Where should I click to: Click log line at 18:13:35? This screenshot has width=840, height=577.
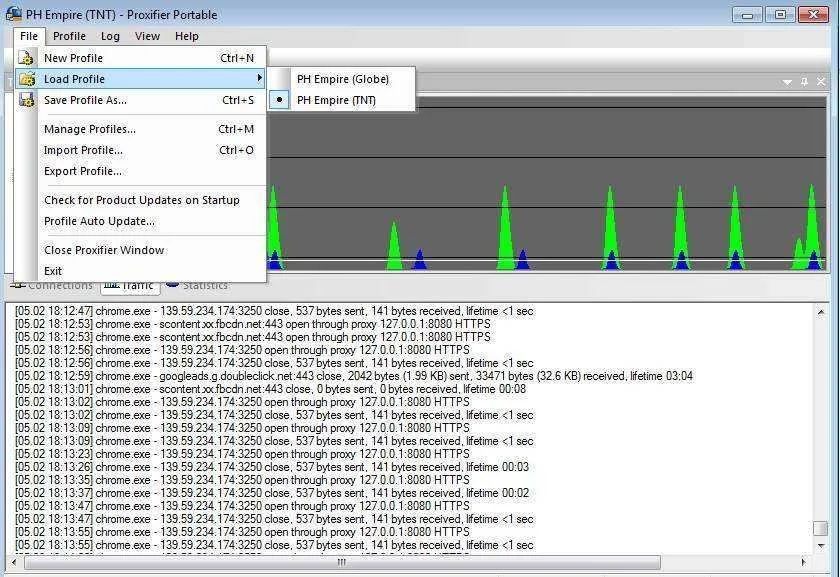(242, 480)
